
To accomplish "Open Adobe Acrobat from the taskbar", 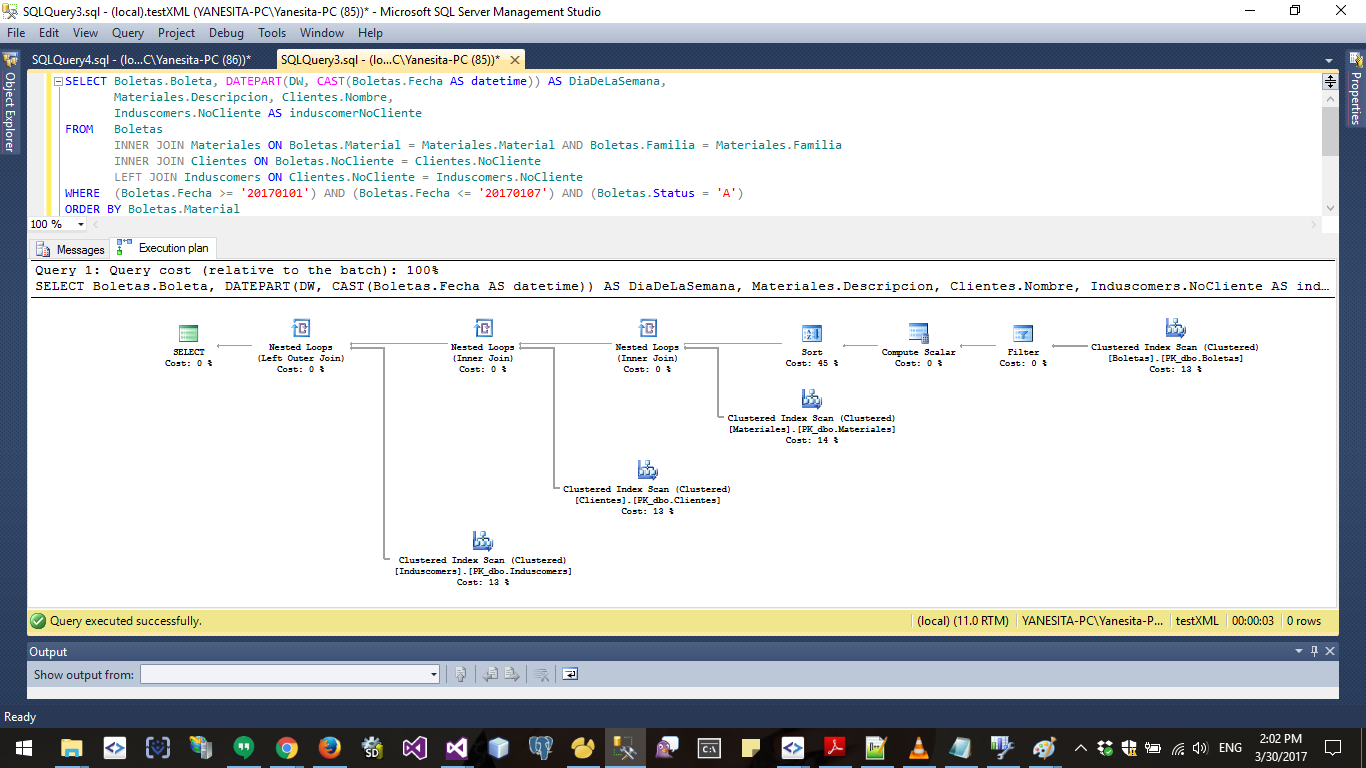I will click(834, 748).
